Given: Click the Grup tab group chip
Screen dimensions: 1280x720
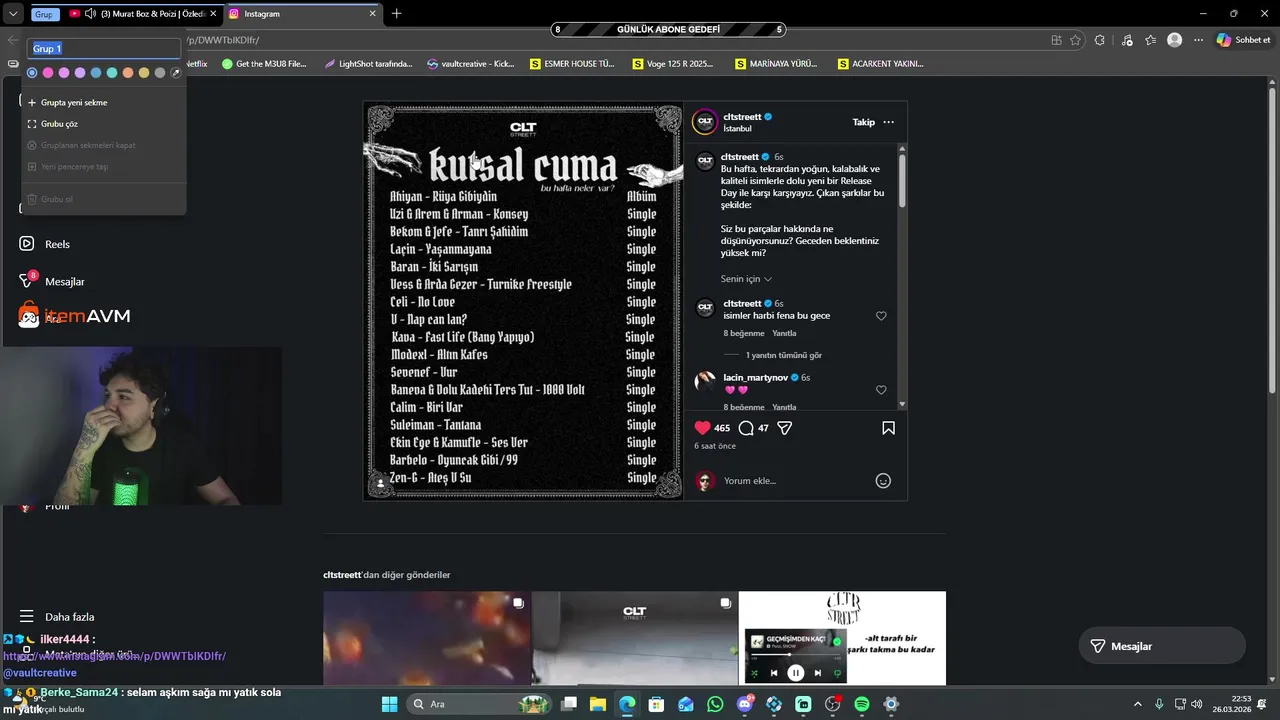Looking at the screenshot, I should 43,14.
